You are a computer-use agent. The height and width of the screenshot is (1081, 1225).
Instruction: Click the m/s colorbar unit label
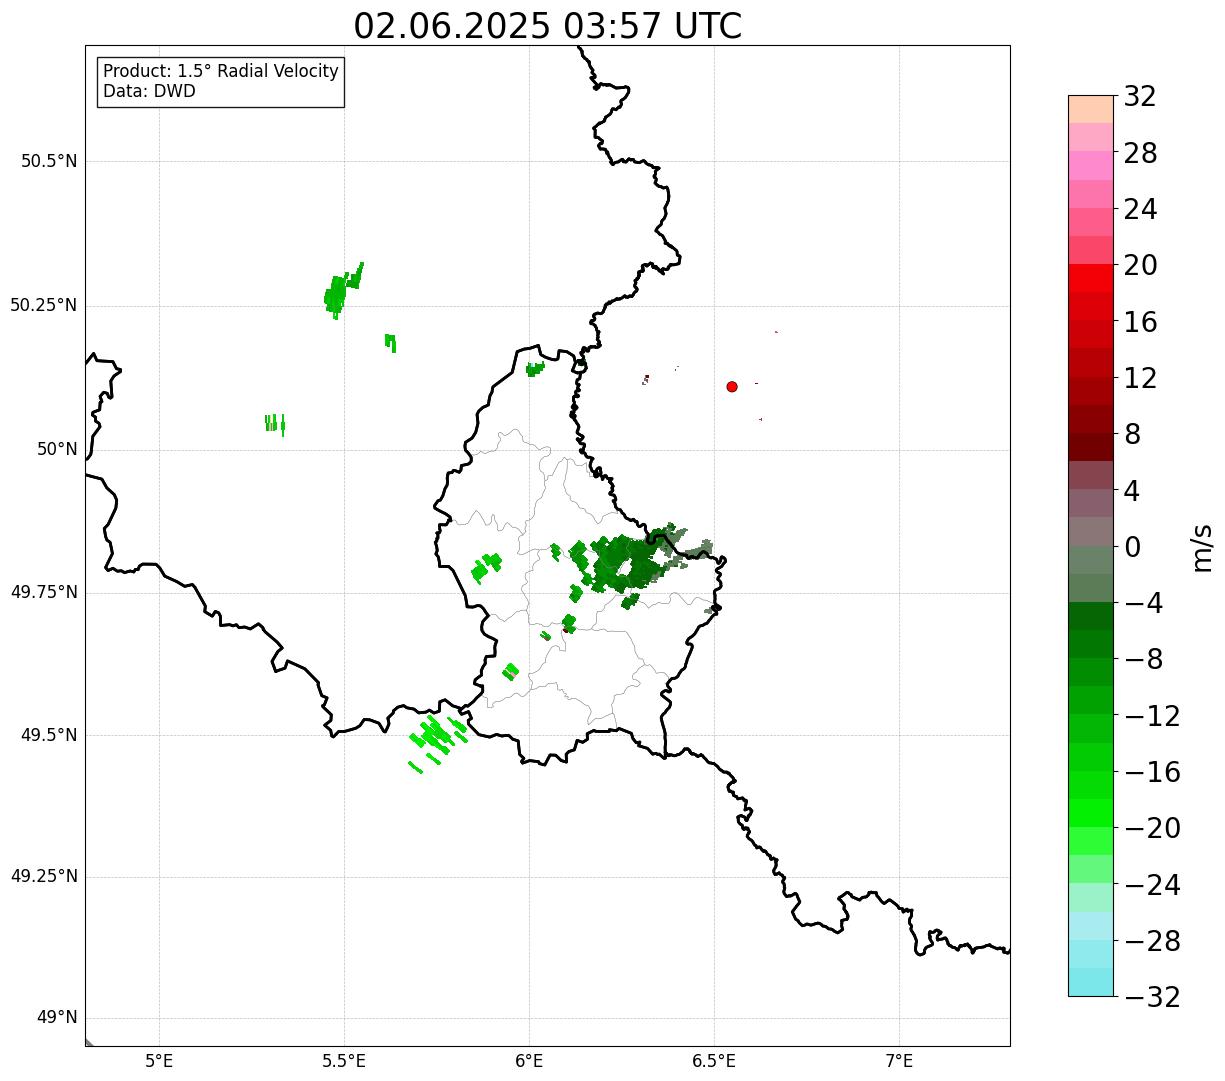click(x=1202, y=547)
